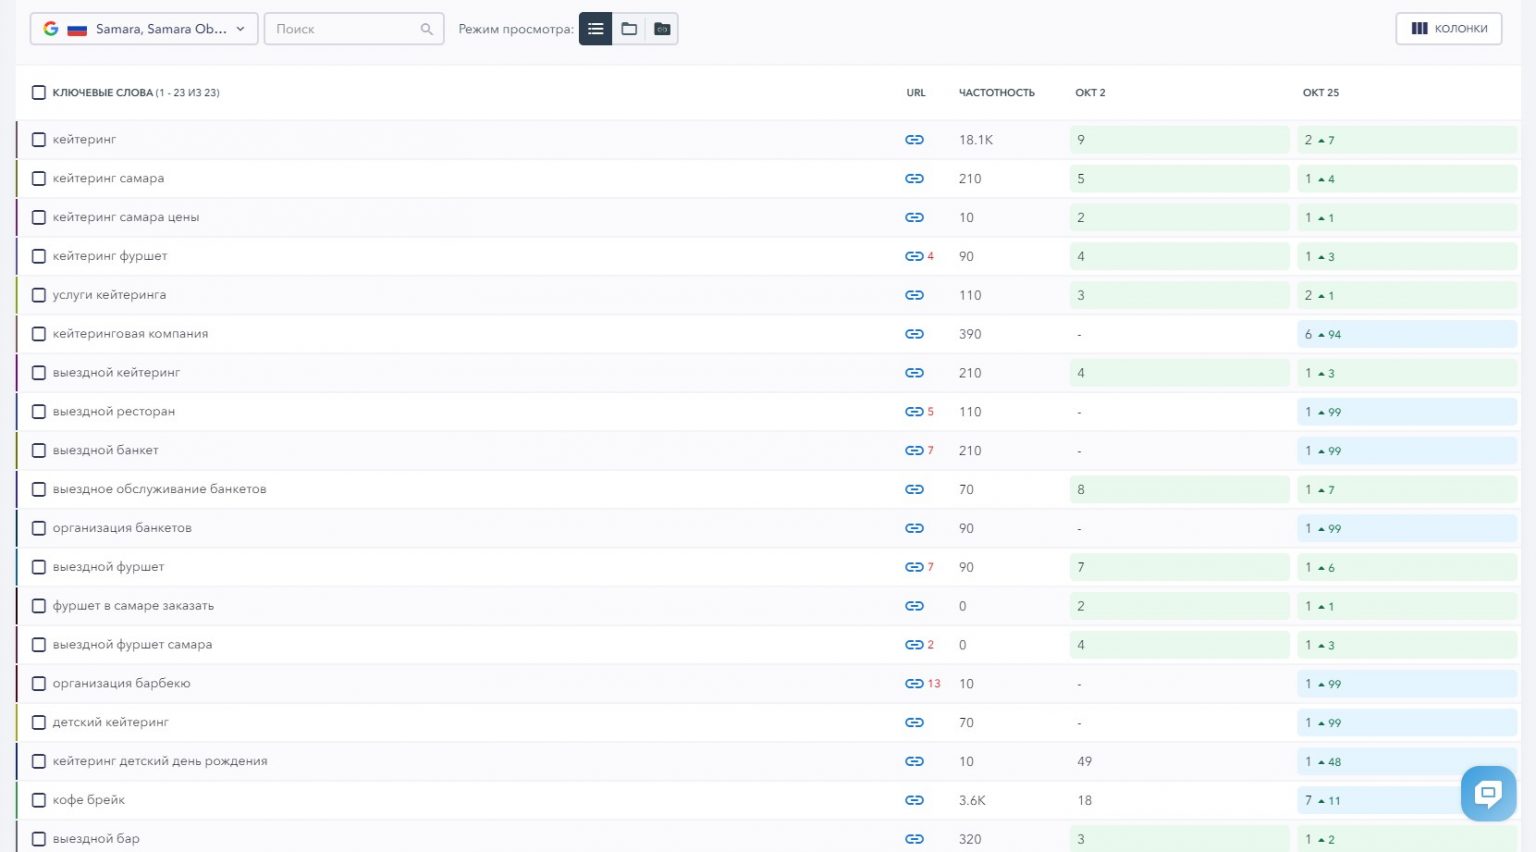1536x852 pixels.
Task: Switch to folder view mode
Action: 629,29
